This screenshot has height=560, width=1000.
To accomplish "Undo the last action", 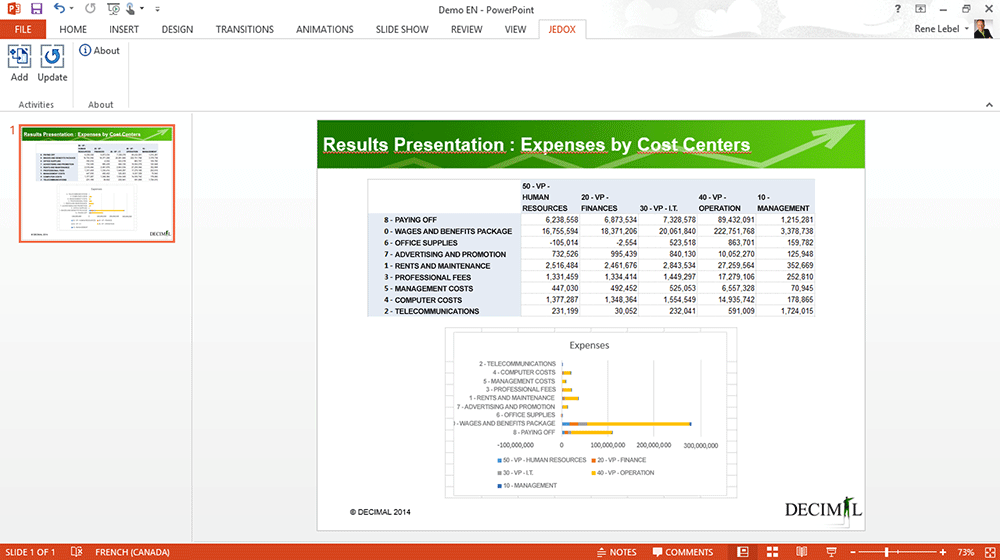I will (60, 9).
